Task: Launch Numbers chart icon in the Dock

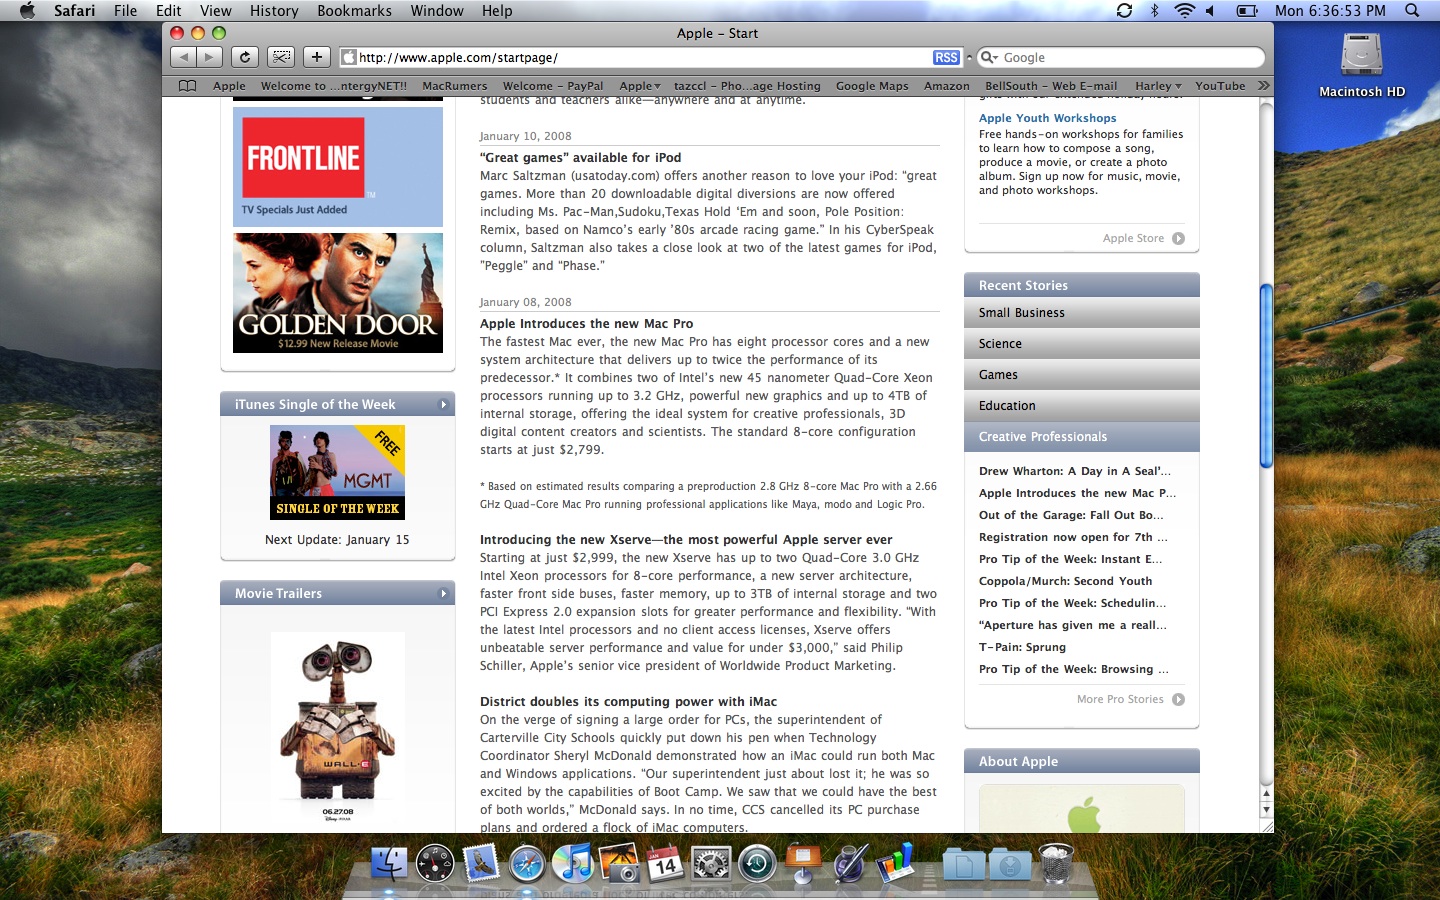Action: click(895, 862)
